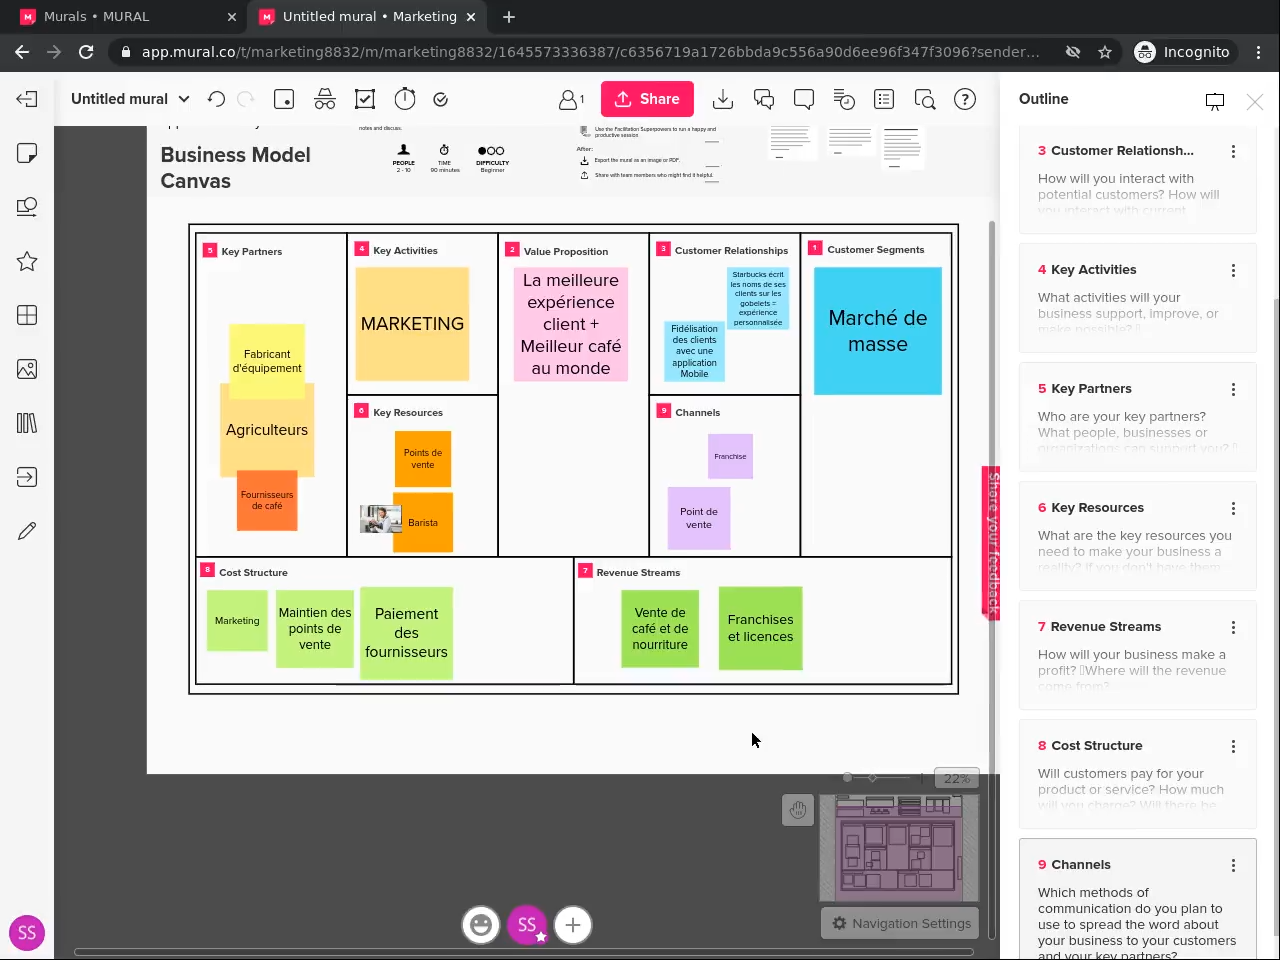Close the Outline panel
1280x960 pixels.
(x=1255, y=101)
